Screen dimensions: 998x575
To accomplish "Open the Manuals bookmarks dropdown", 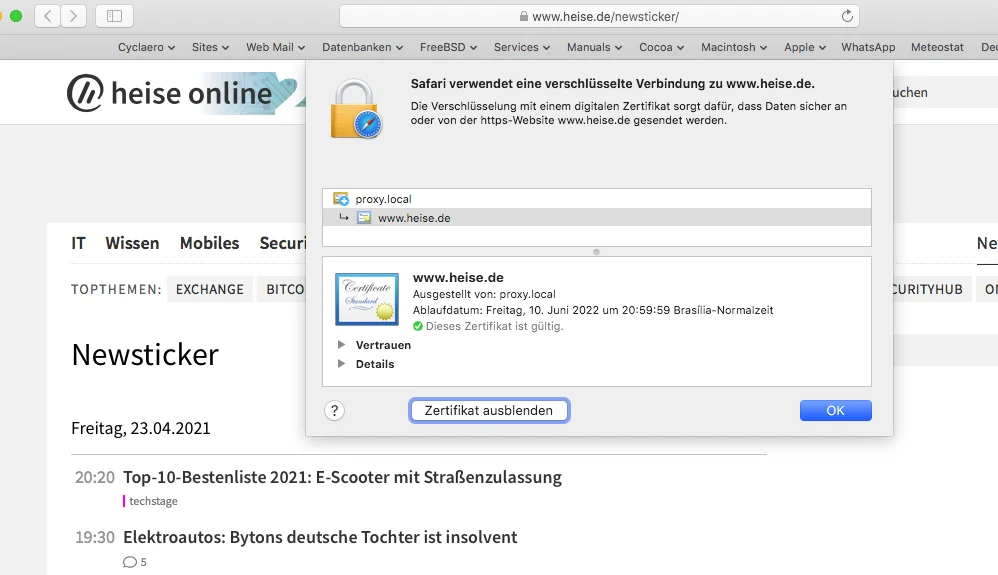I will tap(594, 47).
